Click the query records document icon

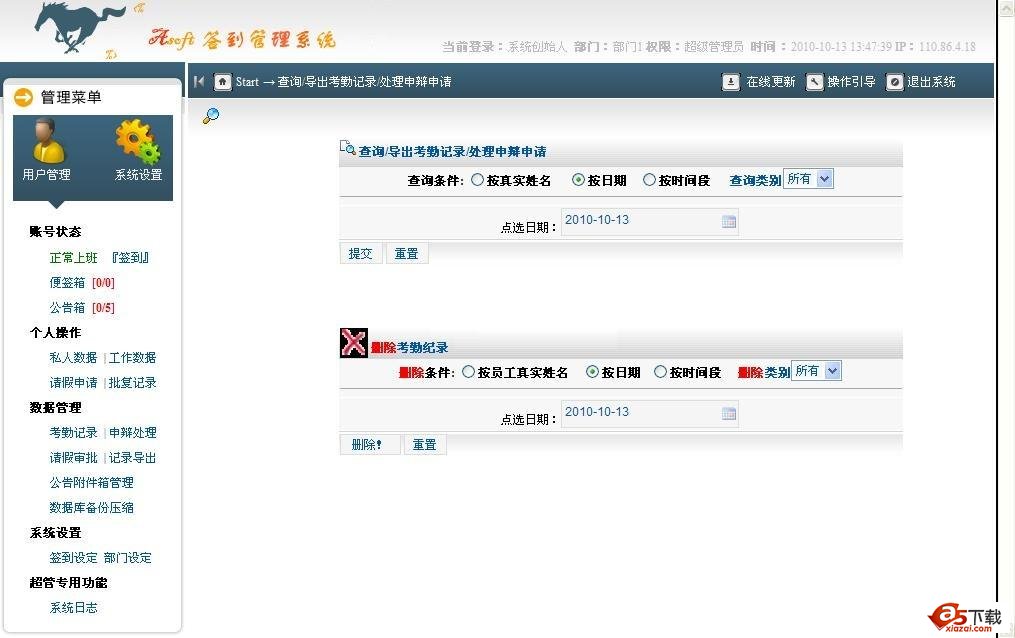[x=348, y=148]
